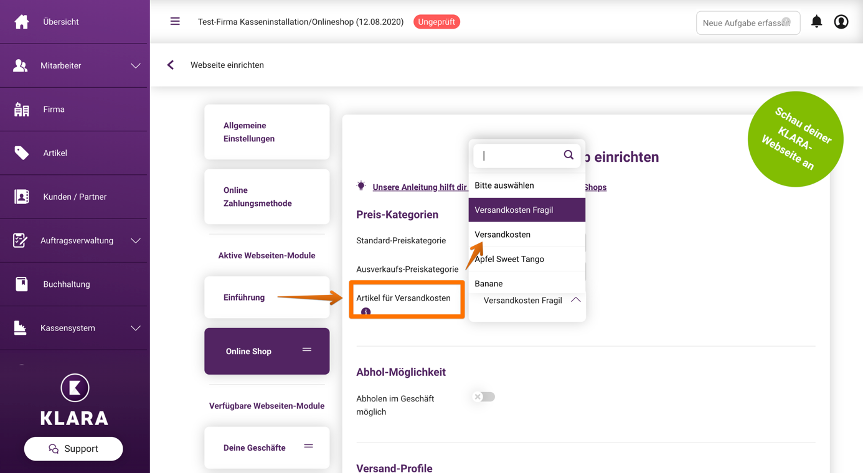The width and height of the screenshot is (864, 474).
Task: Choose the Versandkosten option
Action: tap(527, 234)
